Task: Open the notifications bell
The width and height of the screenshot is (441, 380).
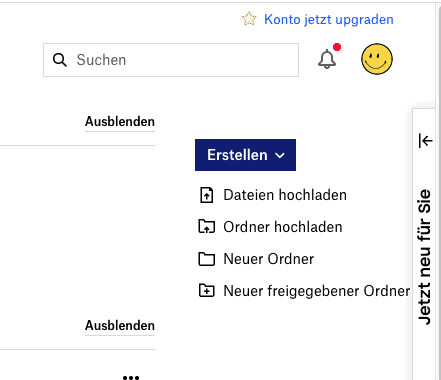Action: coord(327,59)
